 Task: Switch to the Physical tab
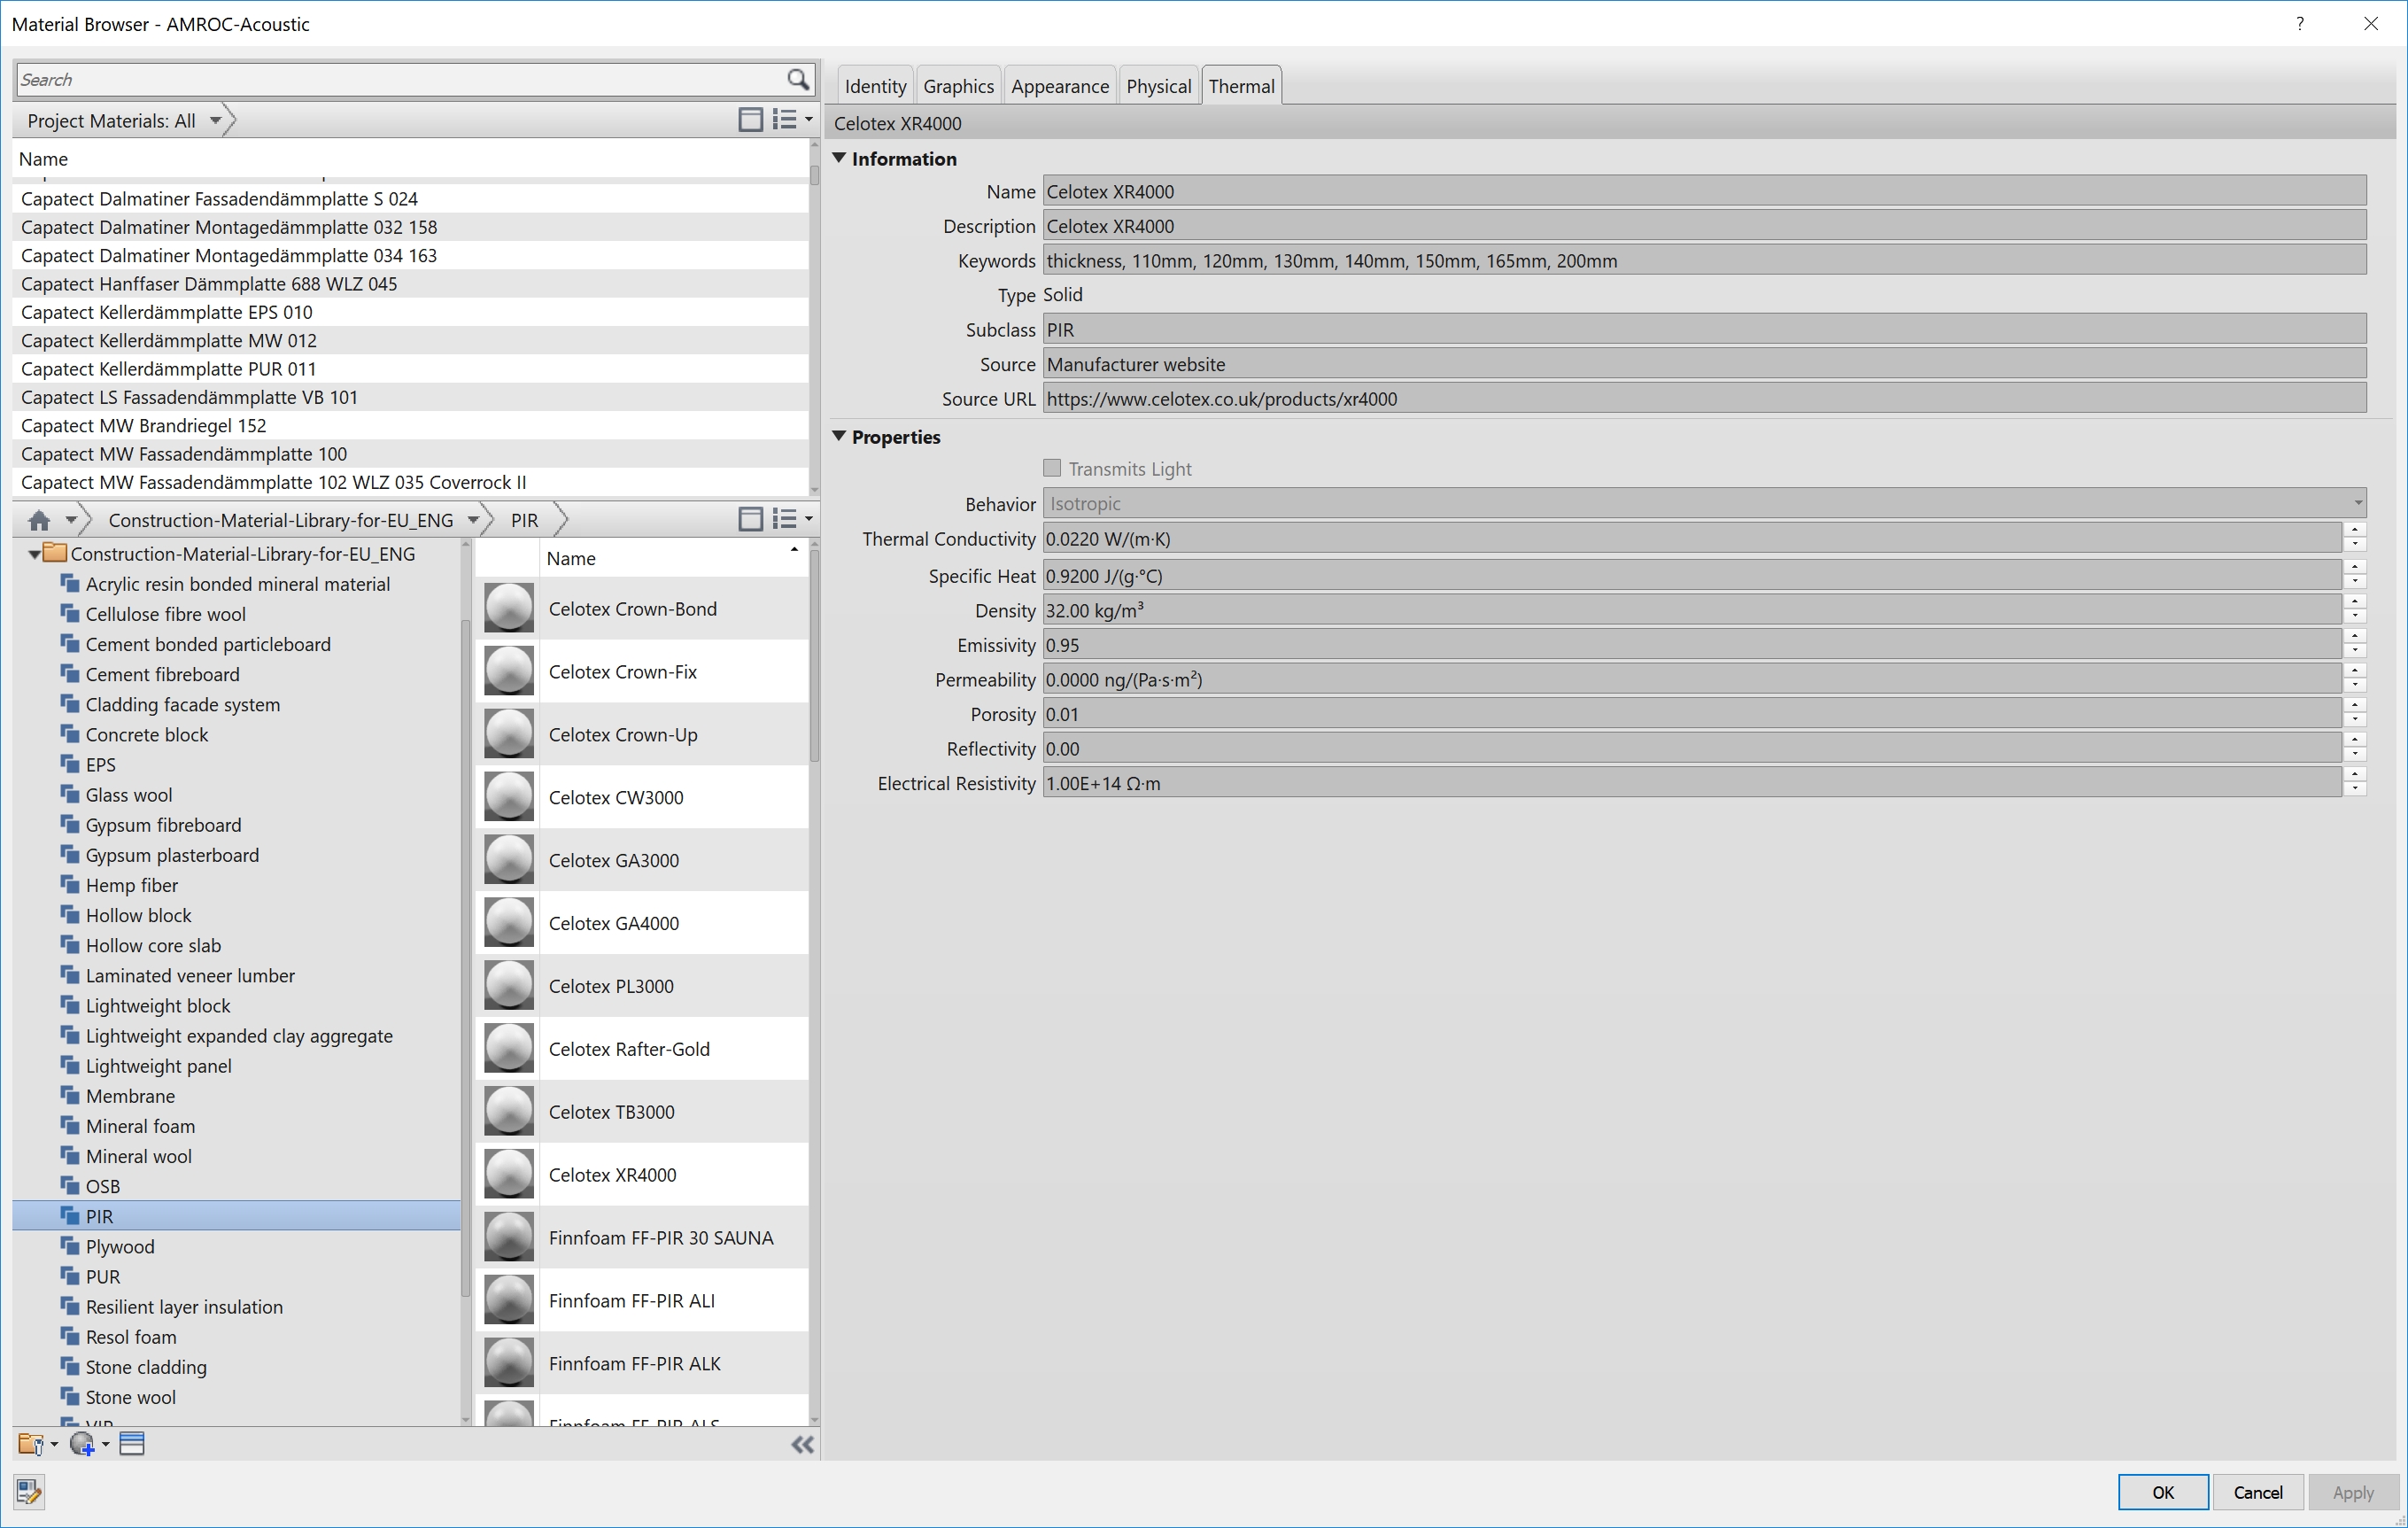click(x=1158, y=86)
